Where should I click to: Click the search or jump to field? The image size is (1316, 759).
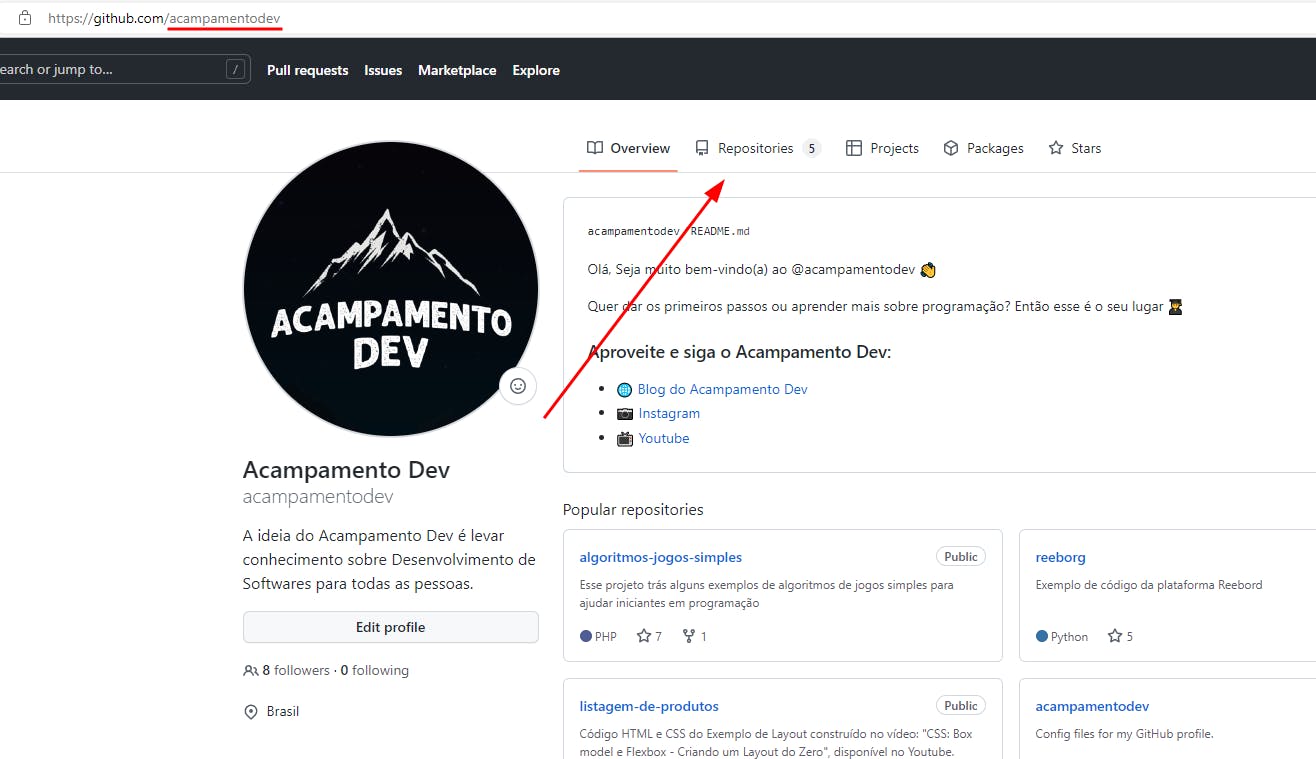pos(123,69)
